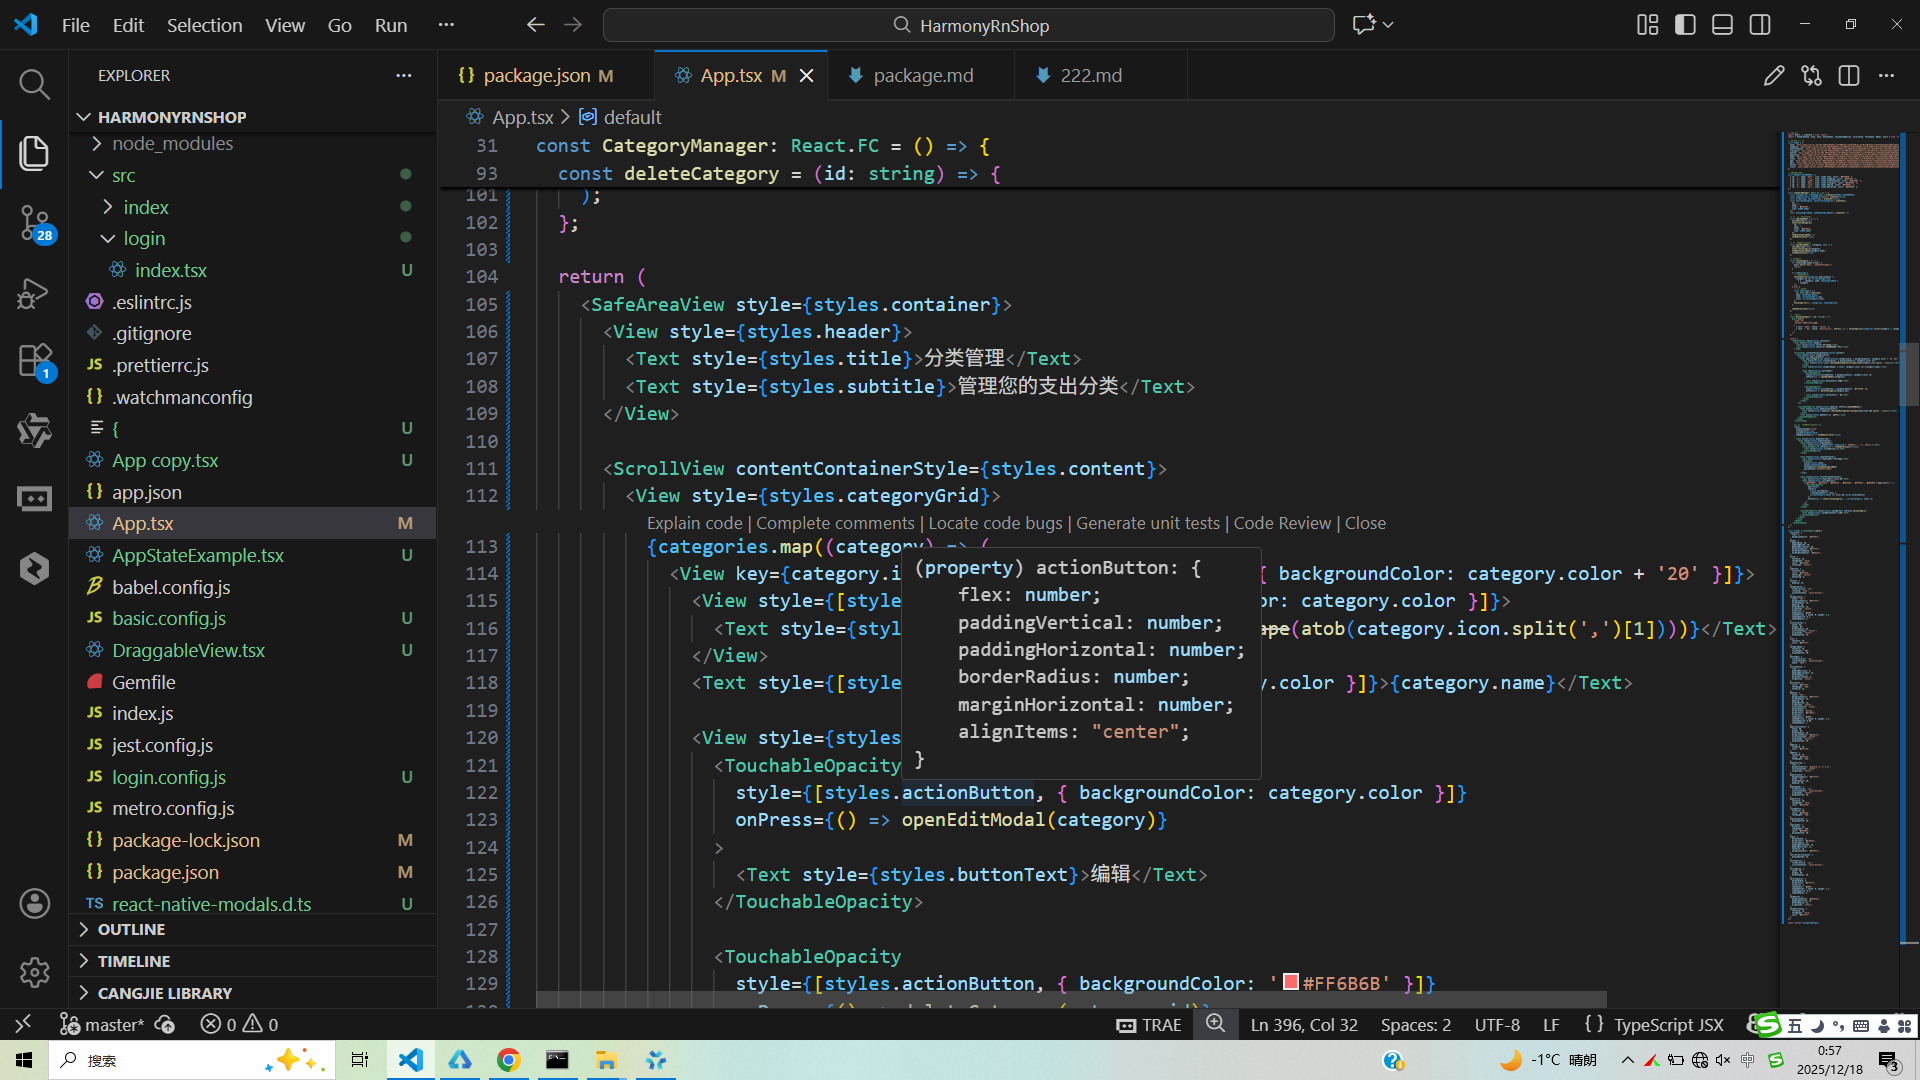Click Split Editor Right icon
Screen dimensions: 1920x1080
click(1848, 76)
